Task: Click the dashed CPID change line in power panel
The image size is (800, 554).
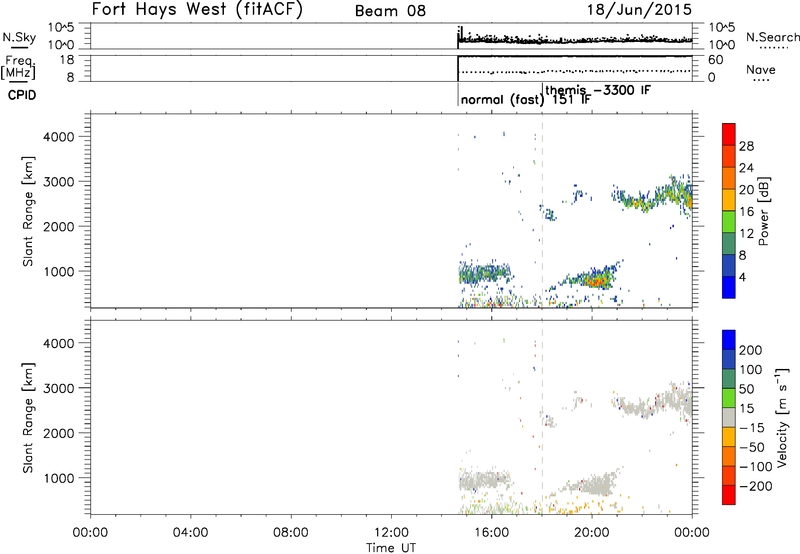Action: coord(542,210)
